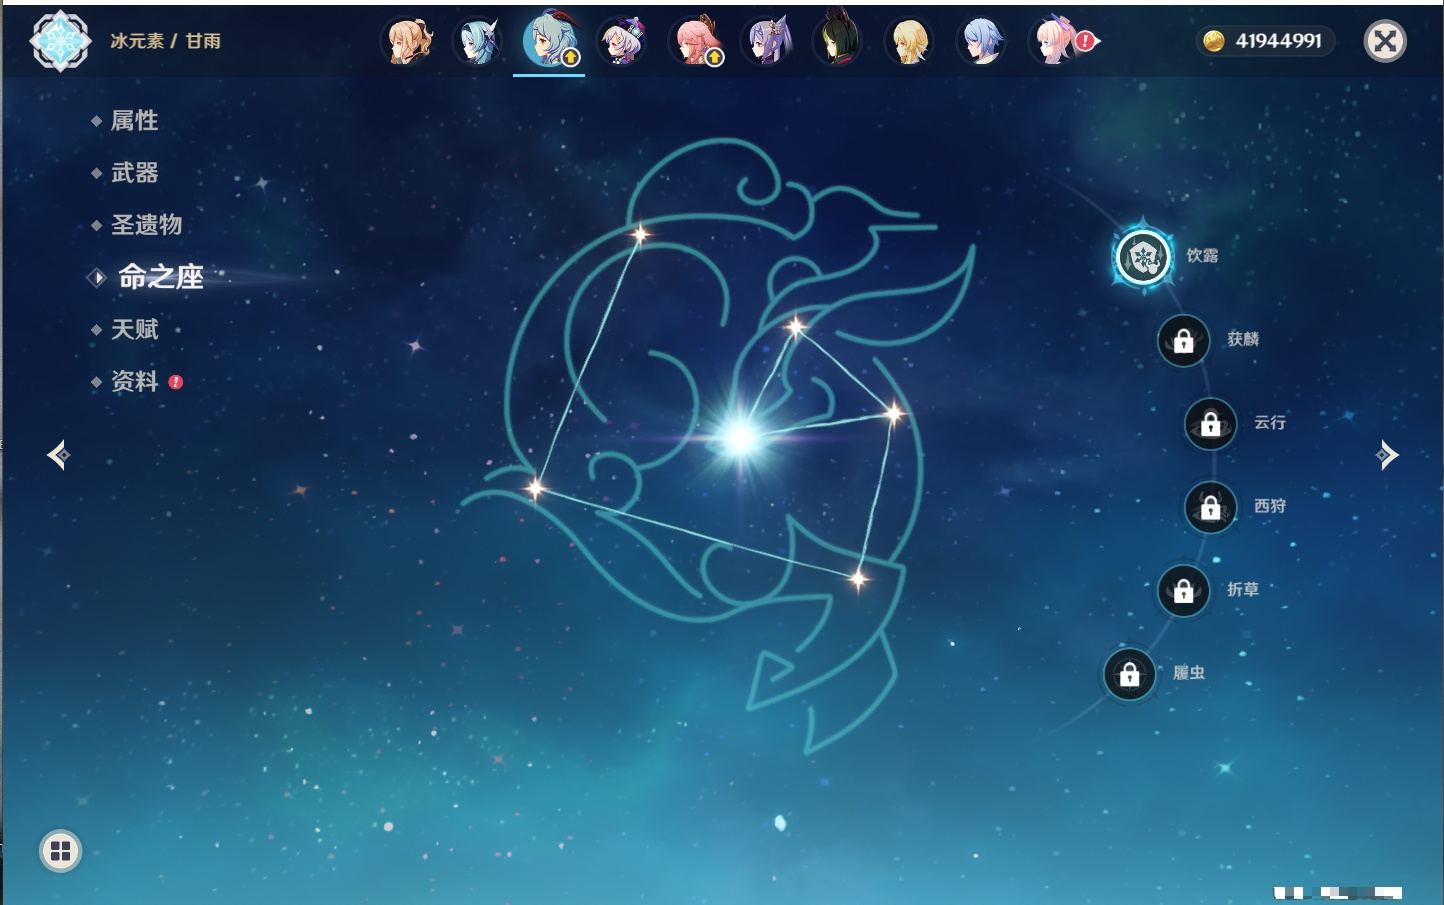Select Yoimiya's blonde ponytail portrait

point(407,41)
